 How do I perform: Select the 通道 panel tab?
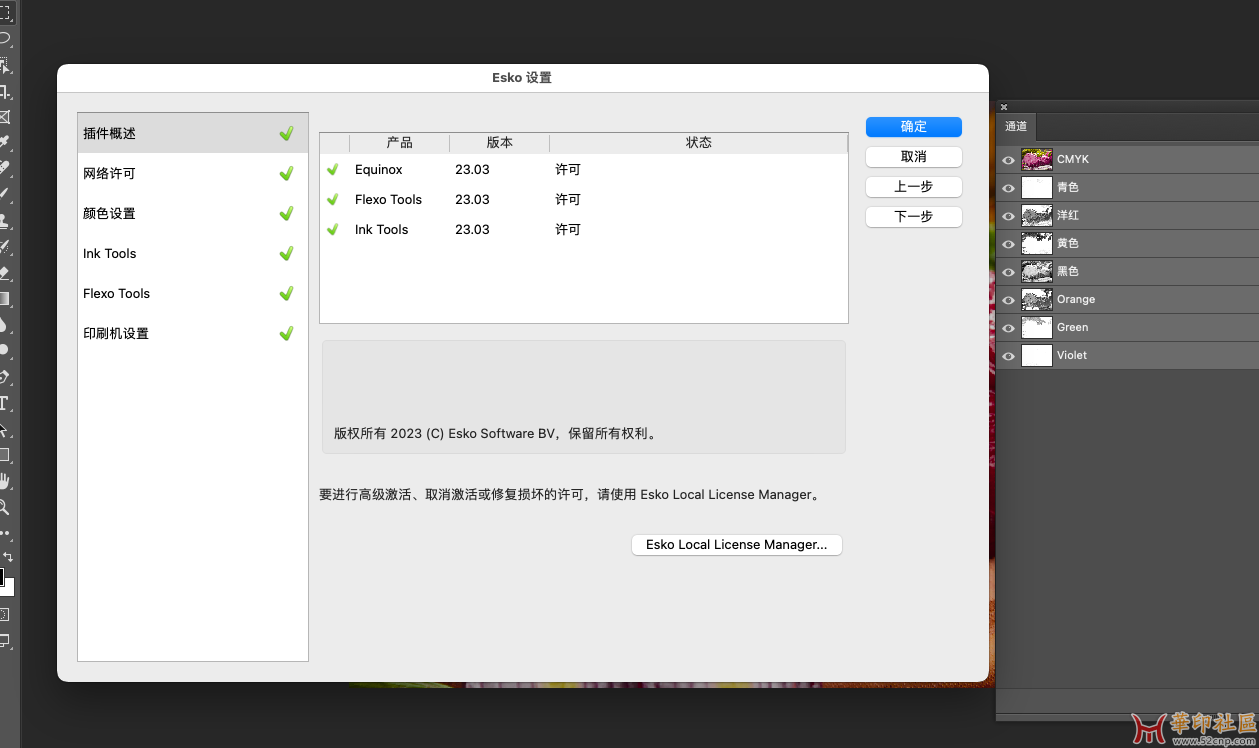click(1016, 127)
